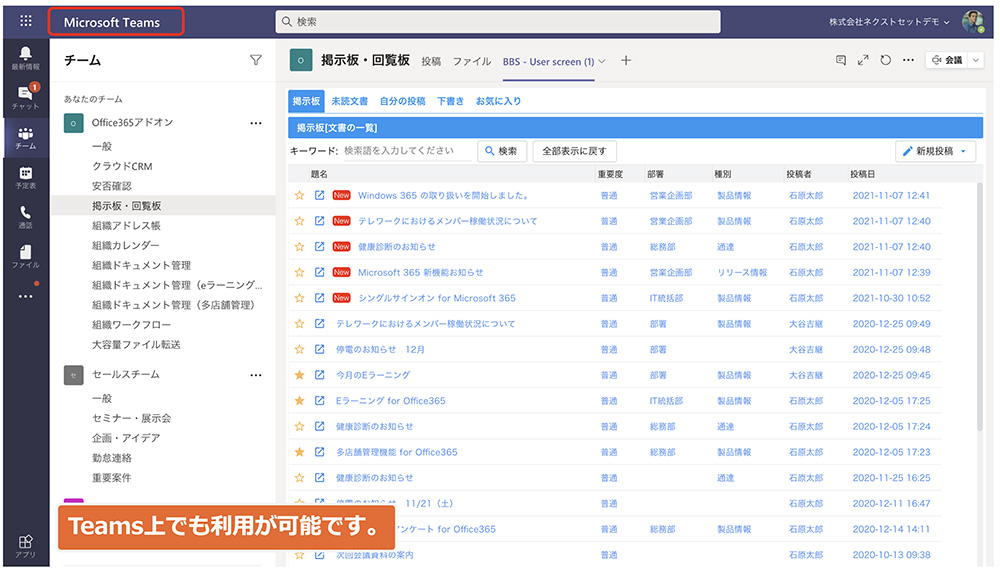Open 停電のお知らせ 12月 popup icon

(320, 349)
